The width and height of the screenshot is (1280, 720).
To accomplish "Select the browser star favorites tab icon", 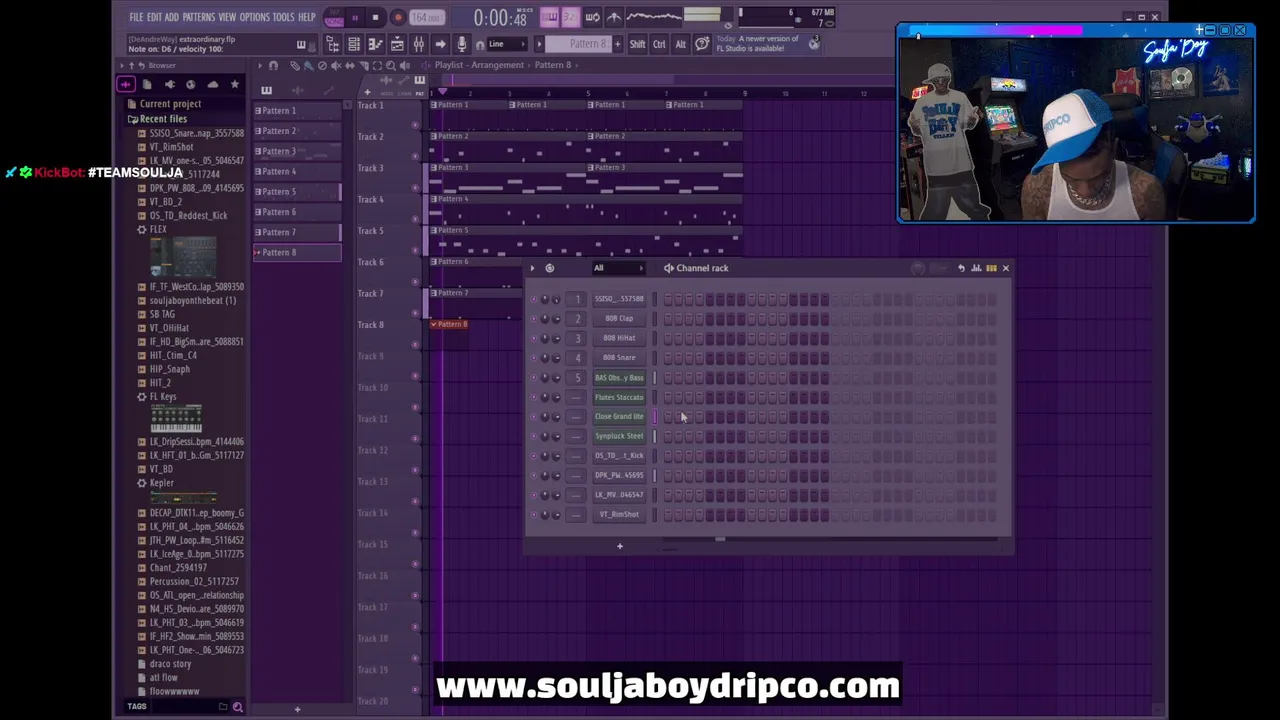I will [x=235, y=85].
